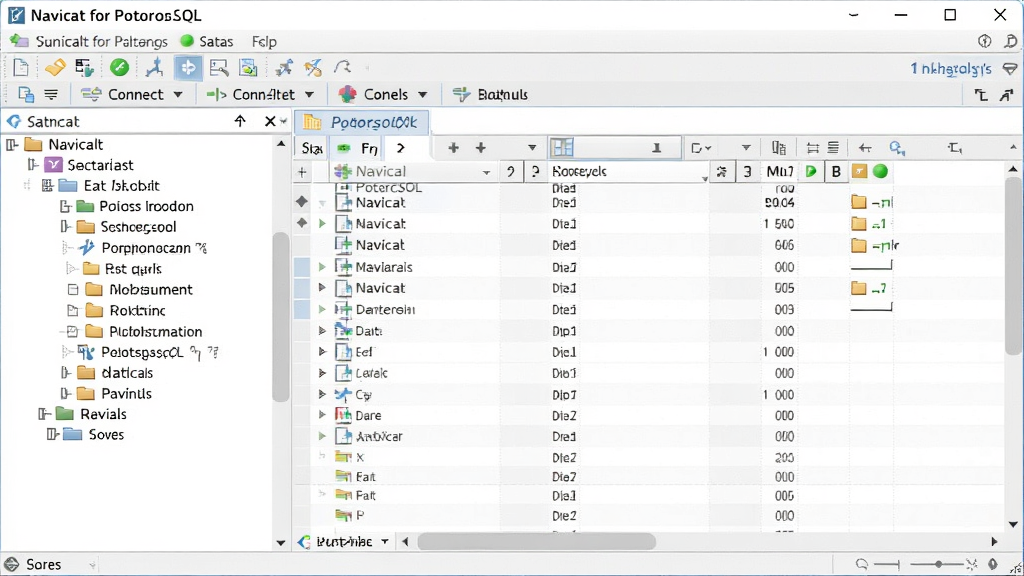The height and width of the screenshot is (576, 1024).
Task: Toggle the checkbox beside Rokttinc folder
Action: [73, 310]
